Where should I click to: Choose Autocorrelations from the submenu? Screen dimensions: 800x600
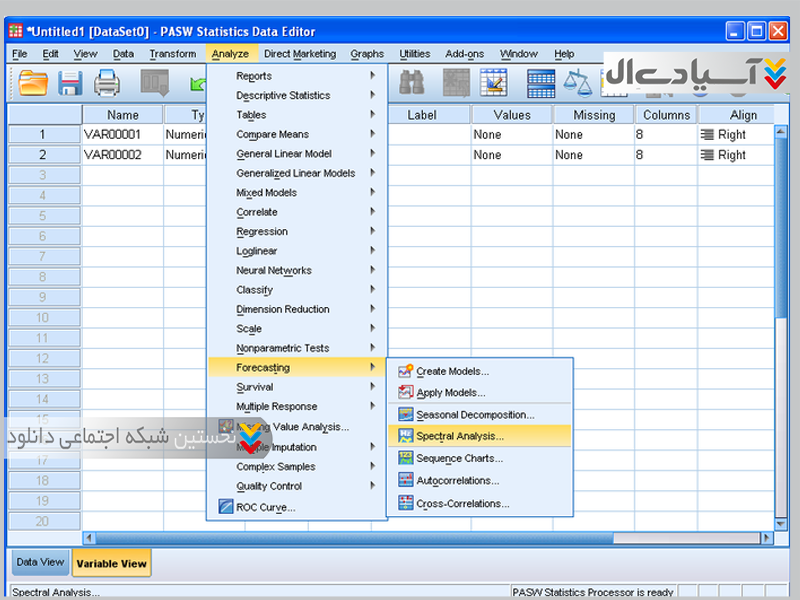[457, 481]
